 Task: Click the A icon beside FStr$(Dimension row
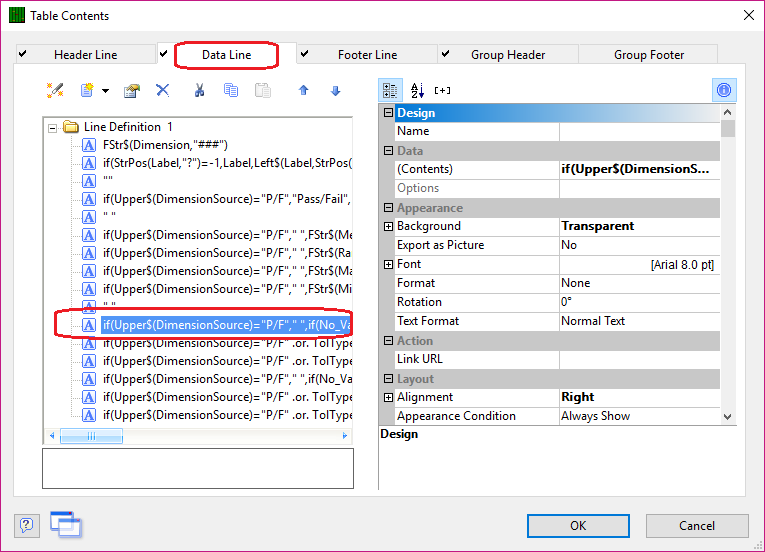tap(89, 145)
